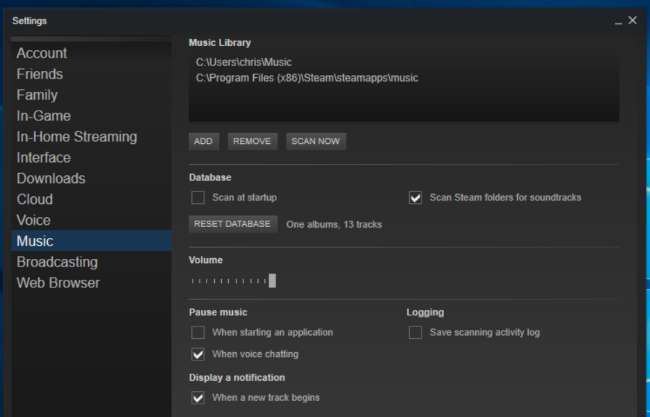Uncheck Scan Steam folders for soundtracks

tap(416, 197)
